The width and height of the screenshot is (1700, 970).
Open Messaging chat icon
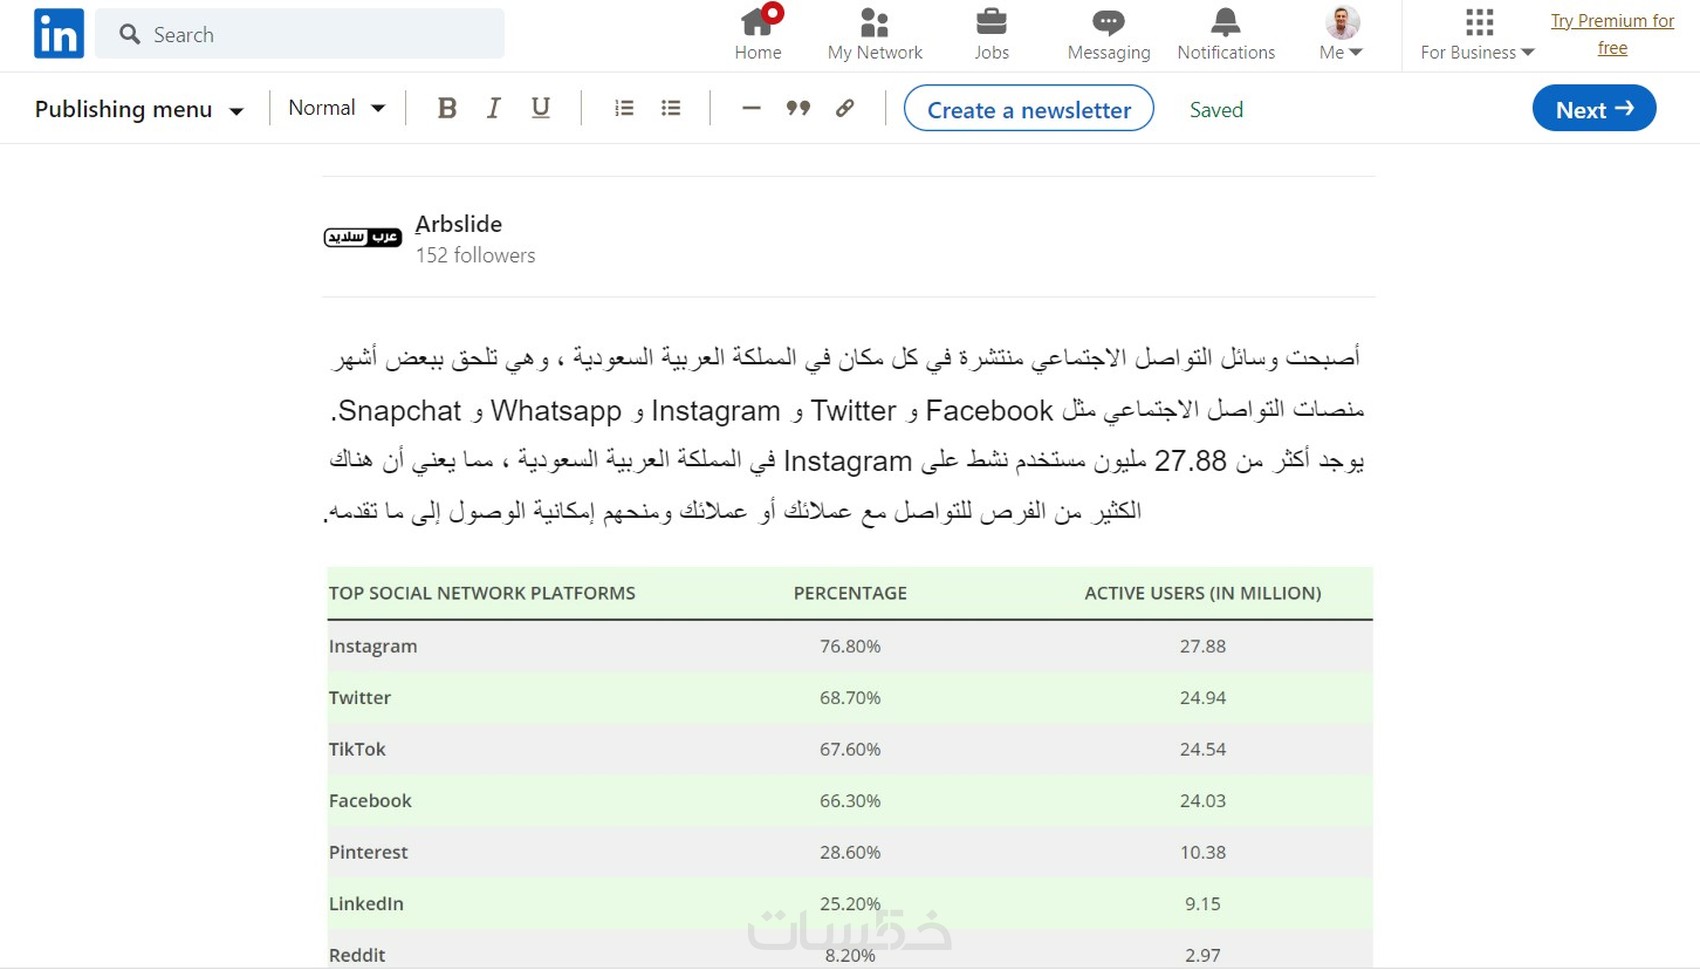tap(1108, 21)
